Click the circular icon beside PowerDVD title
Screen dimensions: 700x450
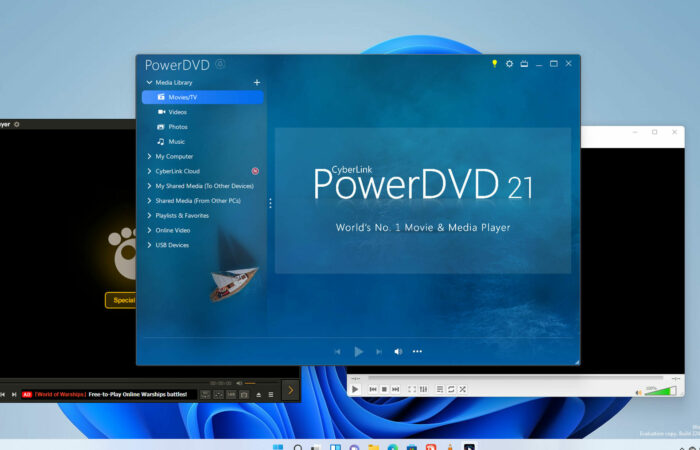tap(220, 64)
